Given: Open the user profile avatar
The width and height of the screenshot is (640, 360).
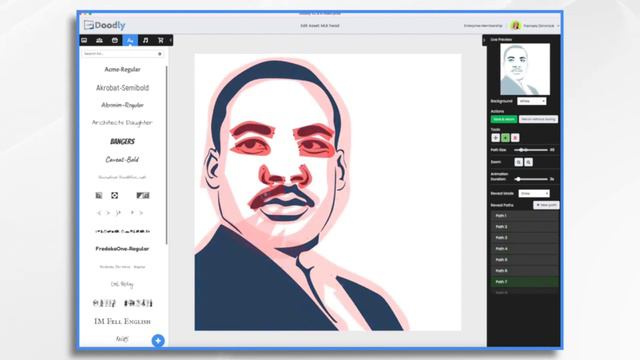Looking at the screenshot, I should (516, 25).
